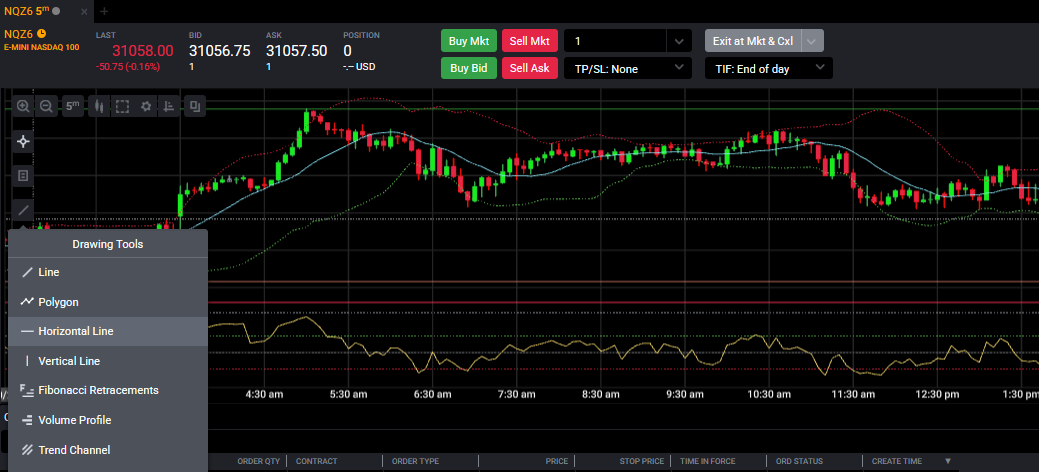This screenshot has width=1039, height=472.
Task: Click the sort arrow beside CREATE TIME
Action: click(x=948, y=461)
